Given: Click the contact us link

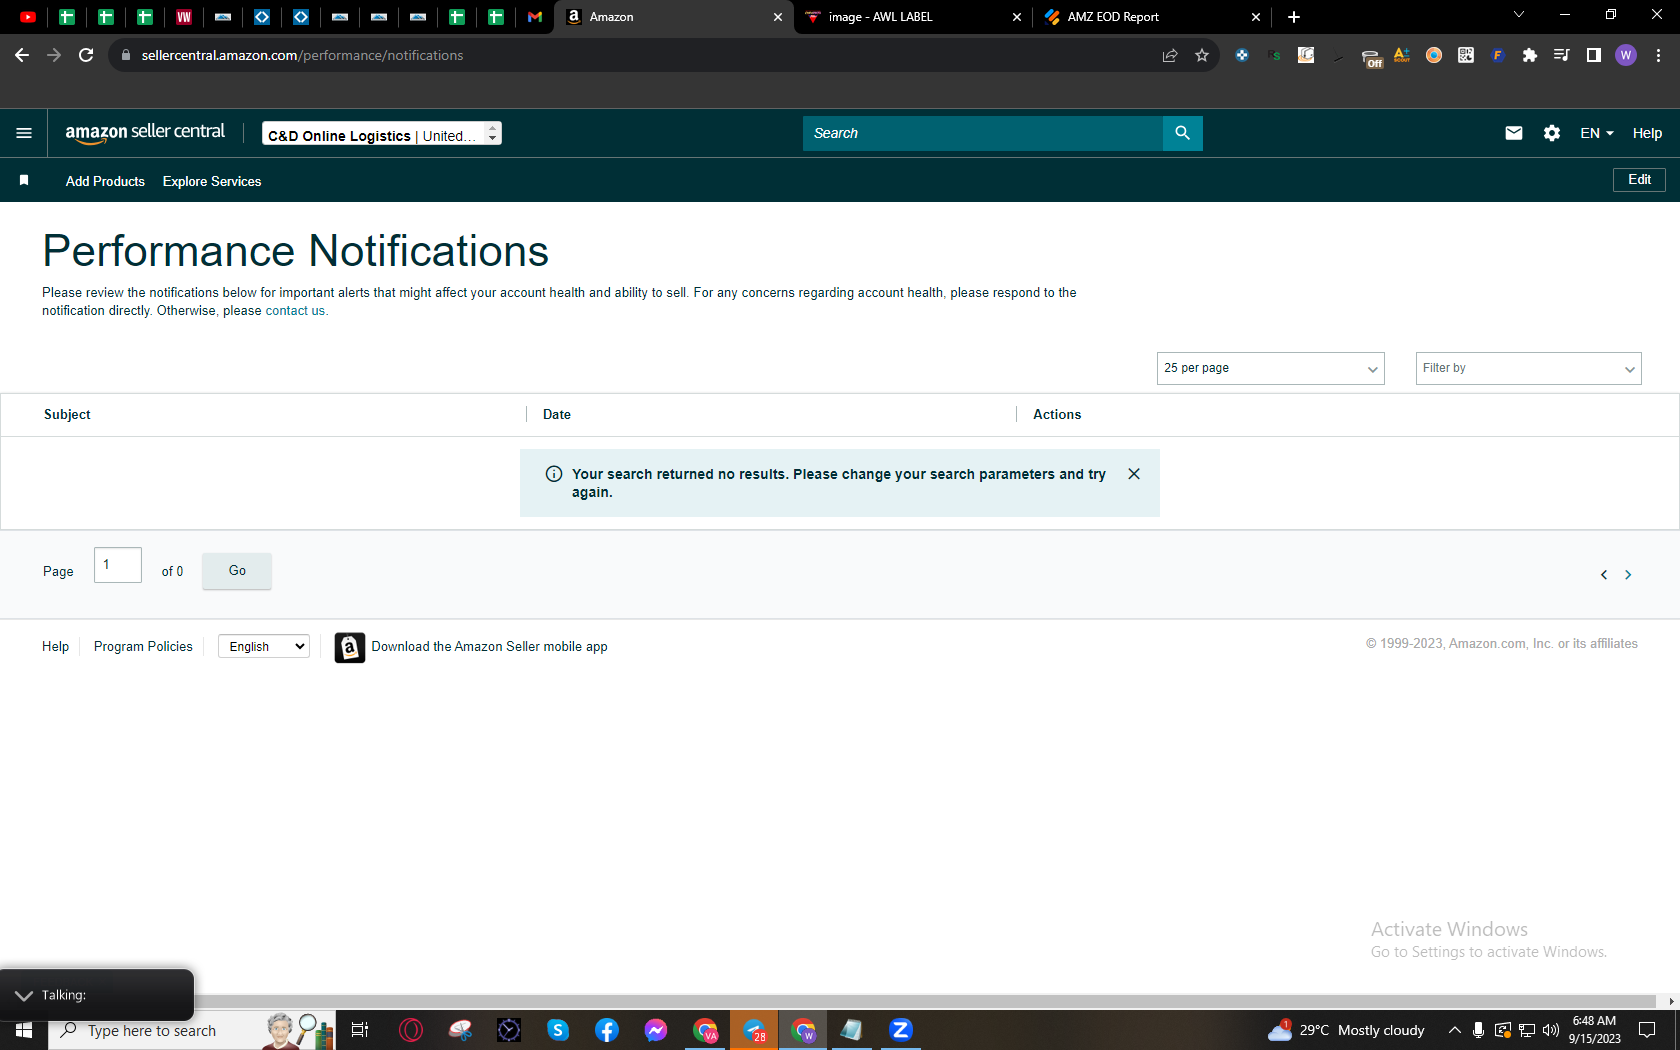Looking at the screenshot, I should tap(295, 311).
